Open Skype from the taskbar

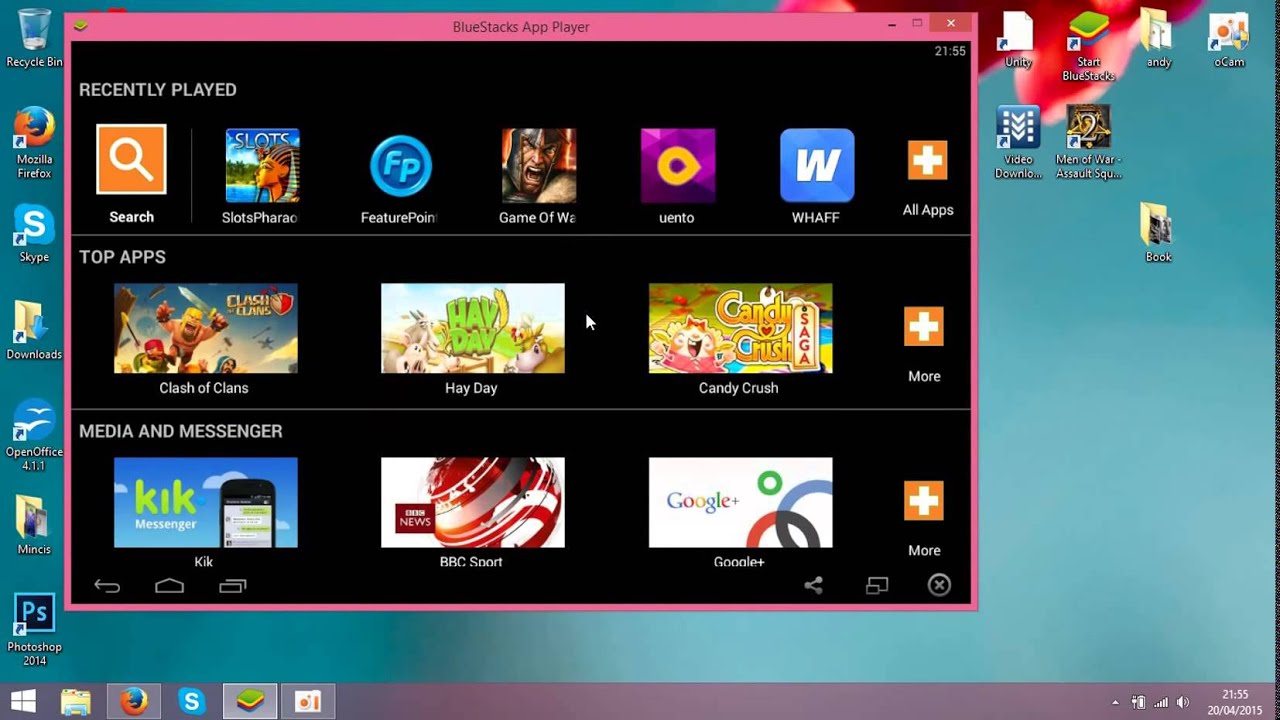[191, 702]
